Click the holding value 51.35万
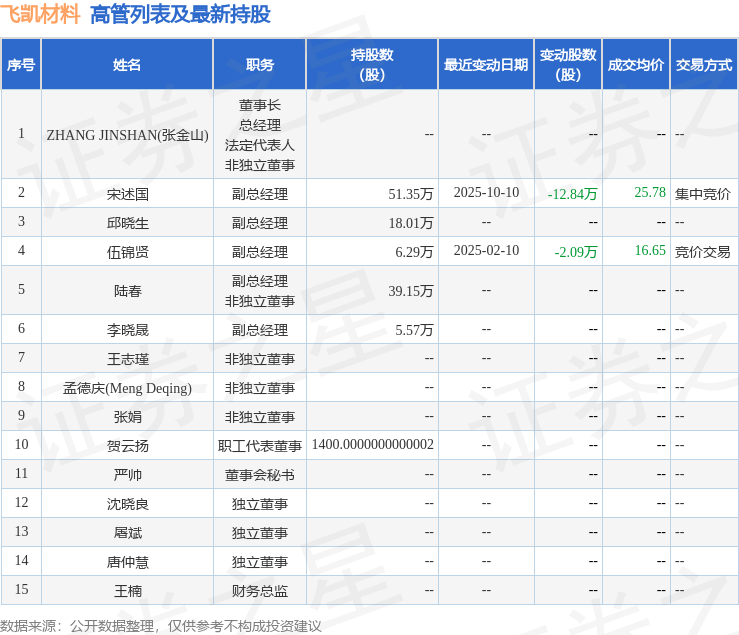The image size is (739, 635). (x=411, y=194)
